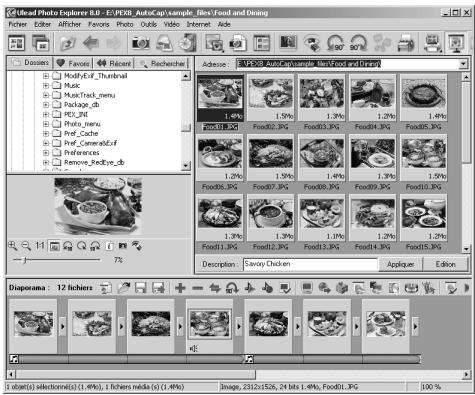Expand the Music folder node

pyautogui.click(x=46, y=86)
